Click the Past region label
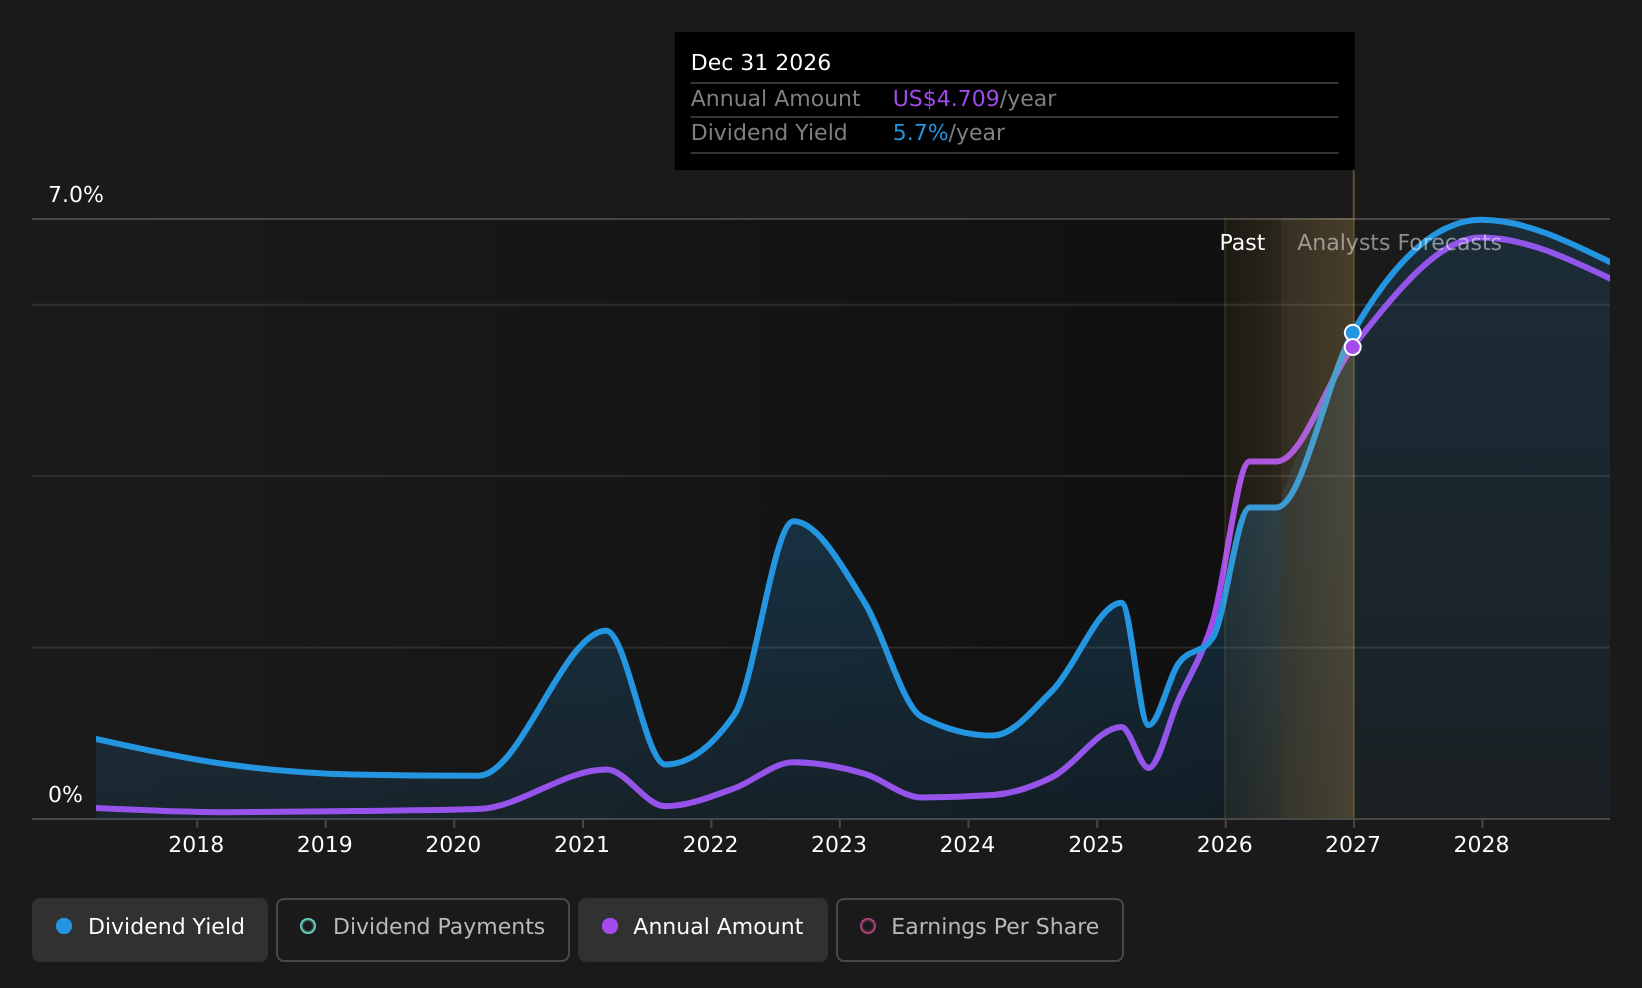The height and width of the screenshot is (988, 1642). tap(1242, 243)
